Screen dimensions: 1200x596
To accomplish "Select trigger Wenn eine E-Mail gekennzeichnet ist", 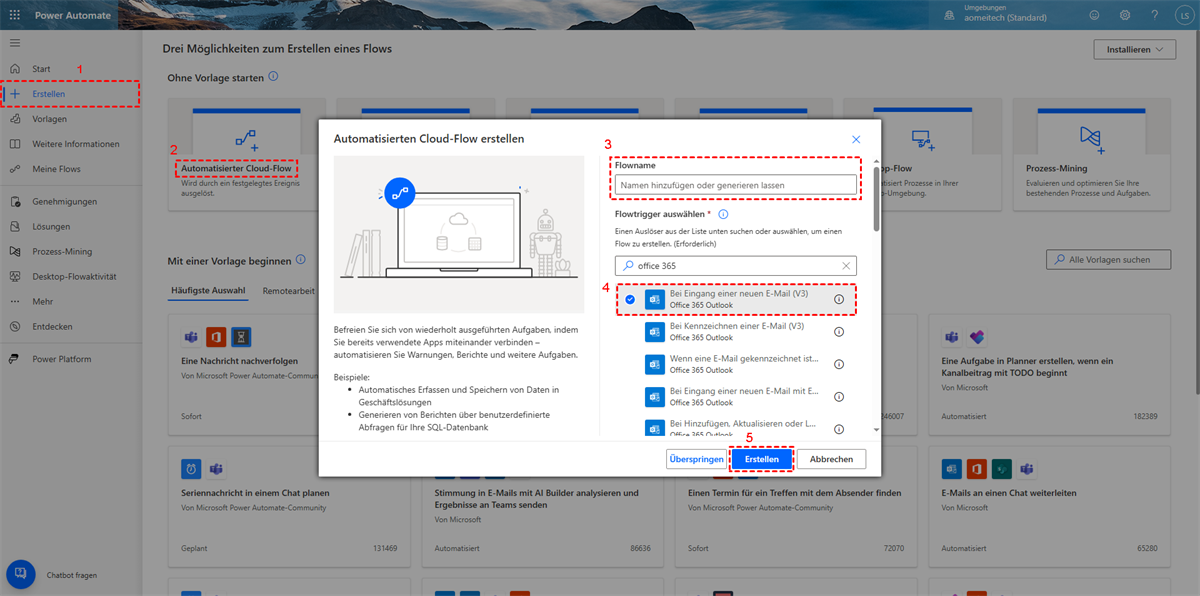I will 736,364.
